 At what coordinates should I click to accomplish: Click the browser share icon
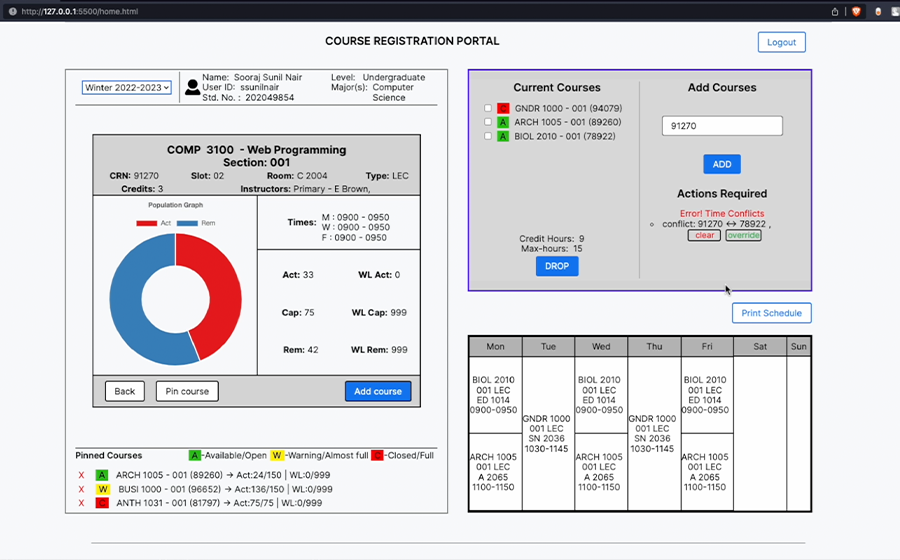pos(835,11)
